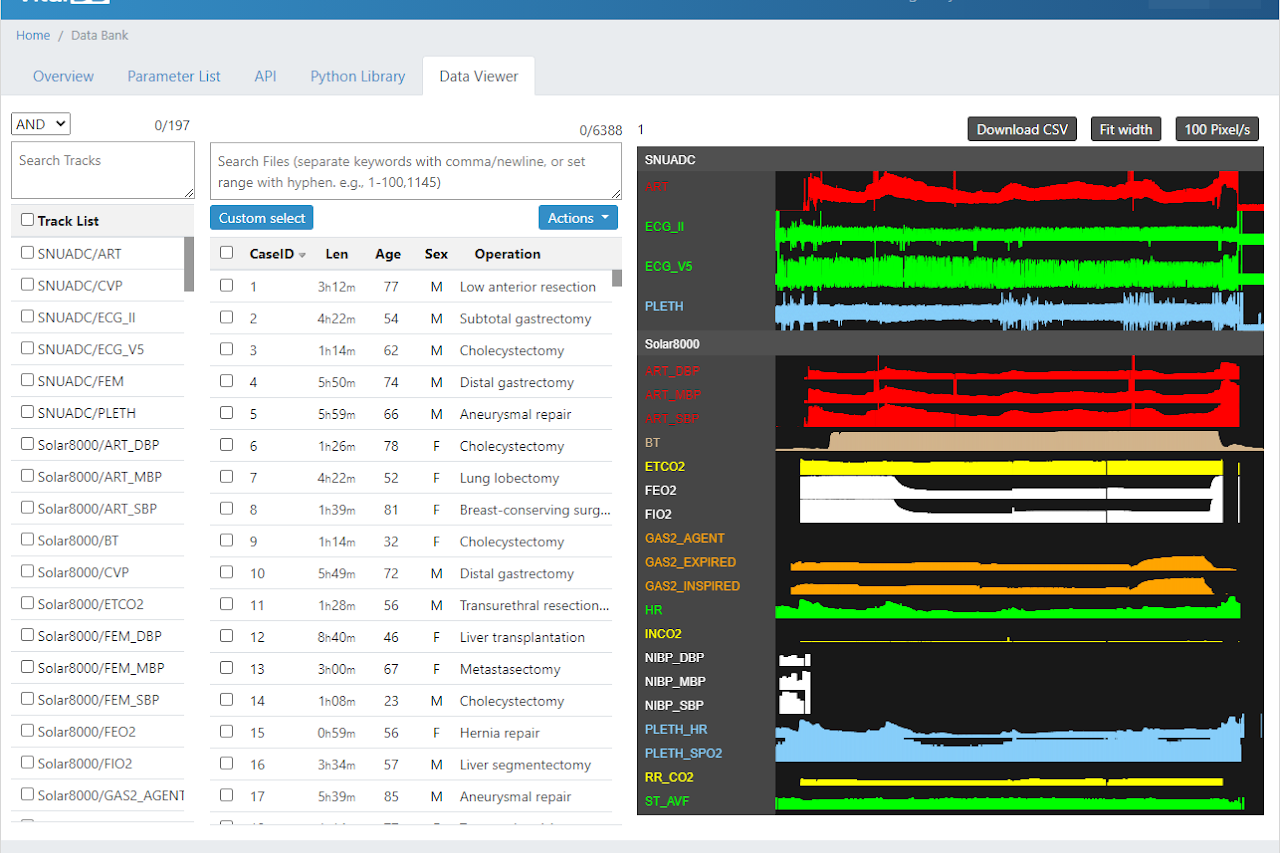Expand the Actions dropdown button
Image resolution: width=1280 pixels, height=853 pixels.
578,218
